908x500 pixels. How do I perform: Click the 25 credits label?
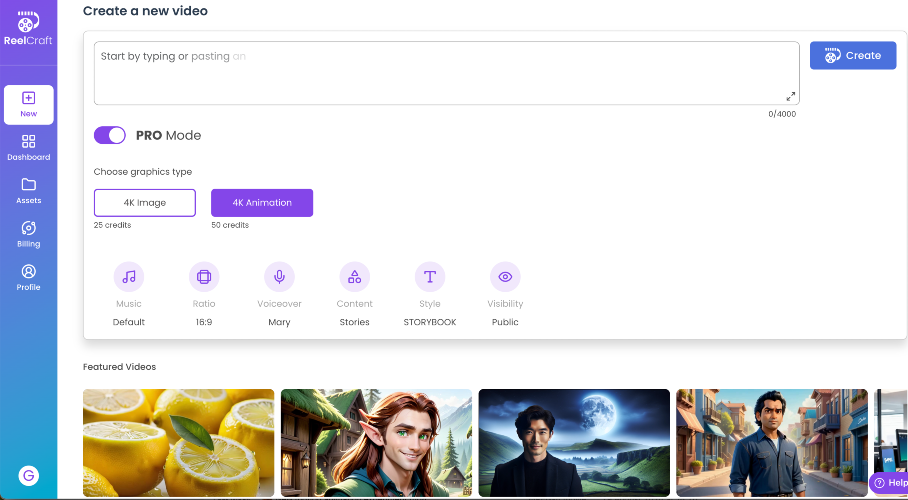(112, 225)
